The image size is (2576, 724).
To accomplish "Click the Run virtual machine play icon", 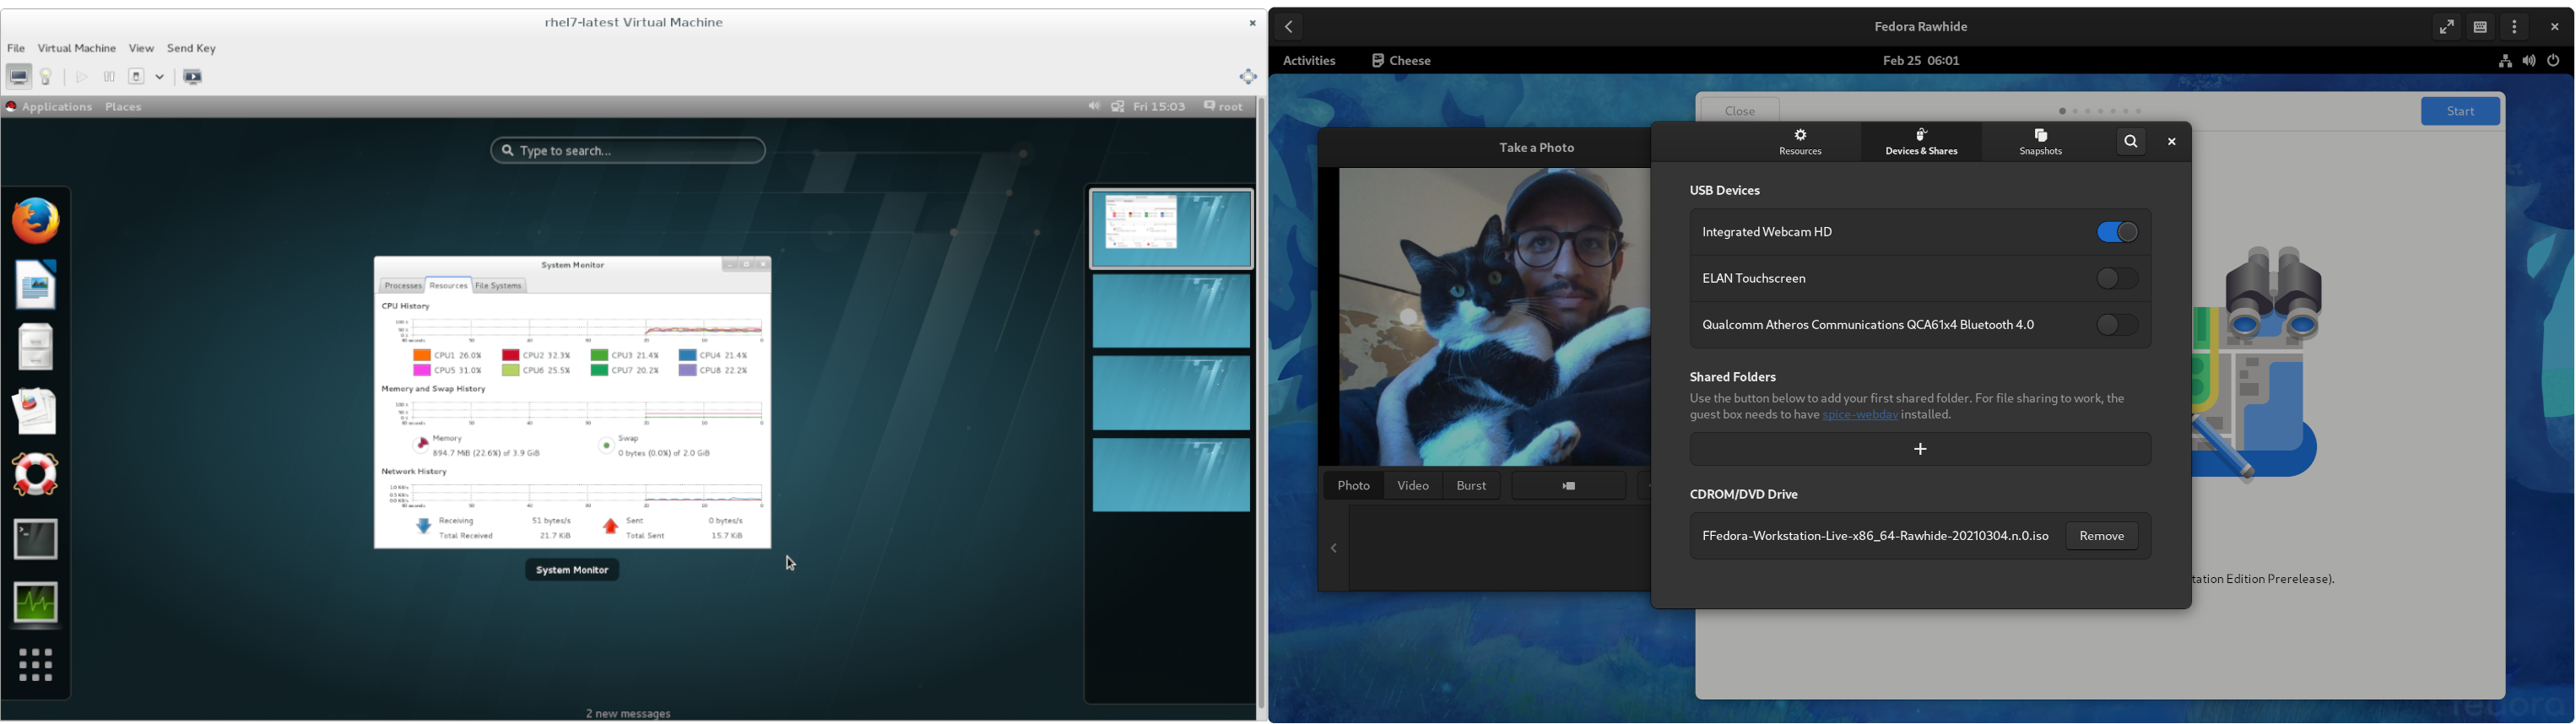I will point(82,77).
